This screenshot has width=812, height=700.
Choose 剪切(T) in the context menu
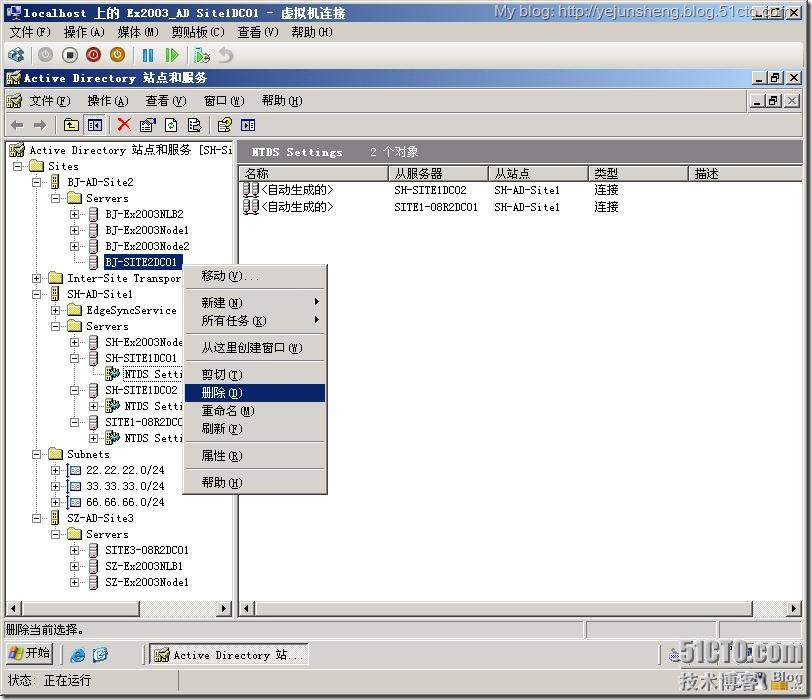[255, 375]
